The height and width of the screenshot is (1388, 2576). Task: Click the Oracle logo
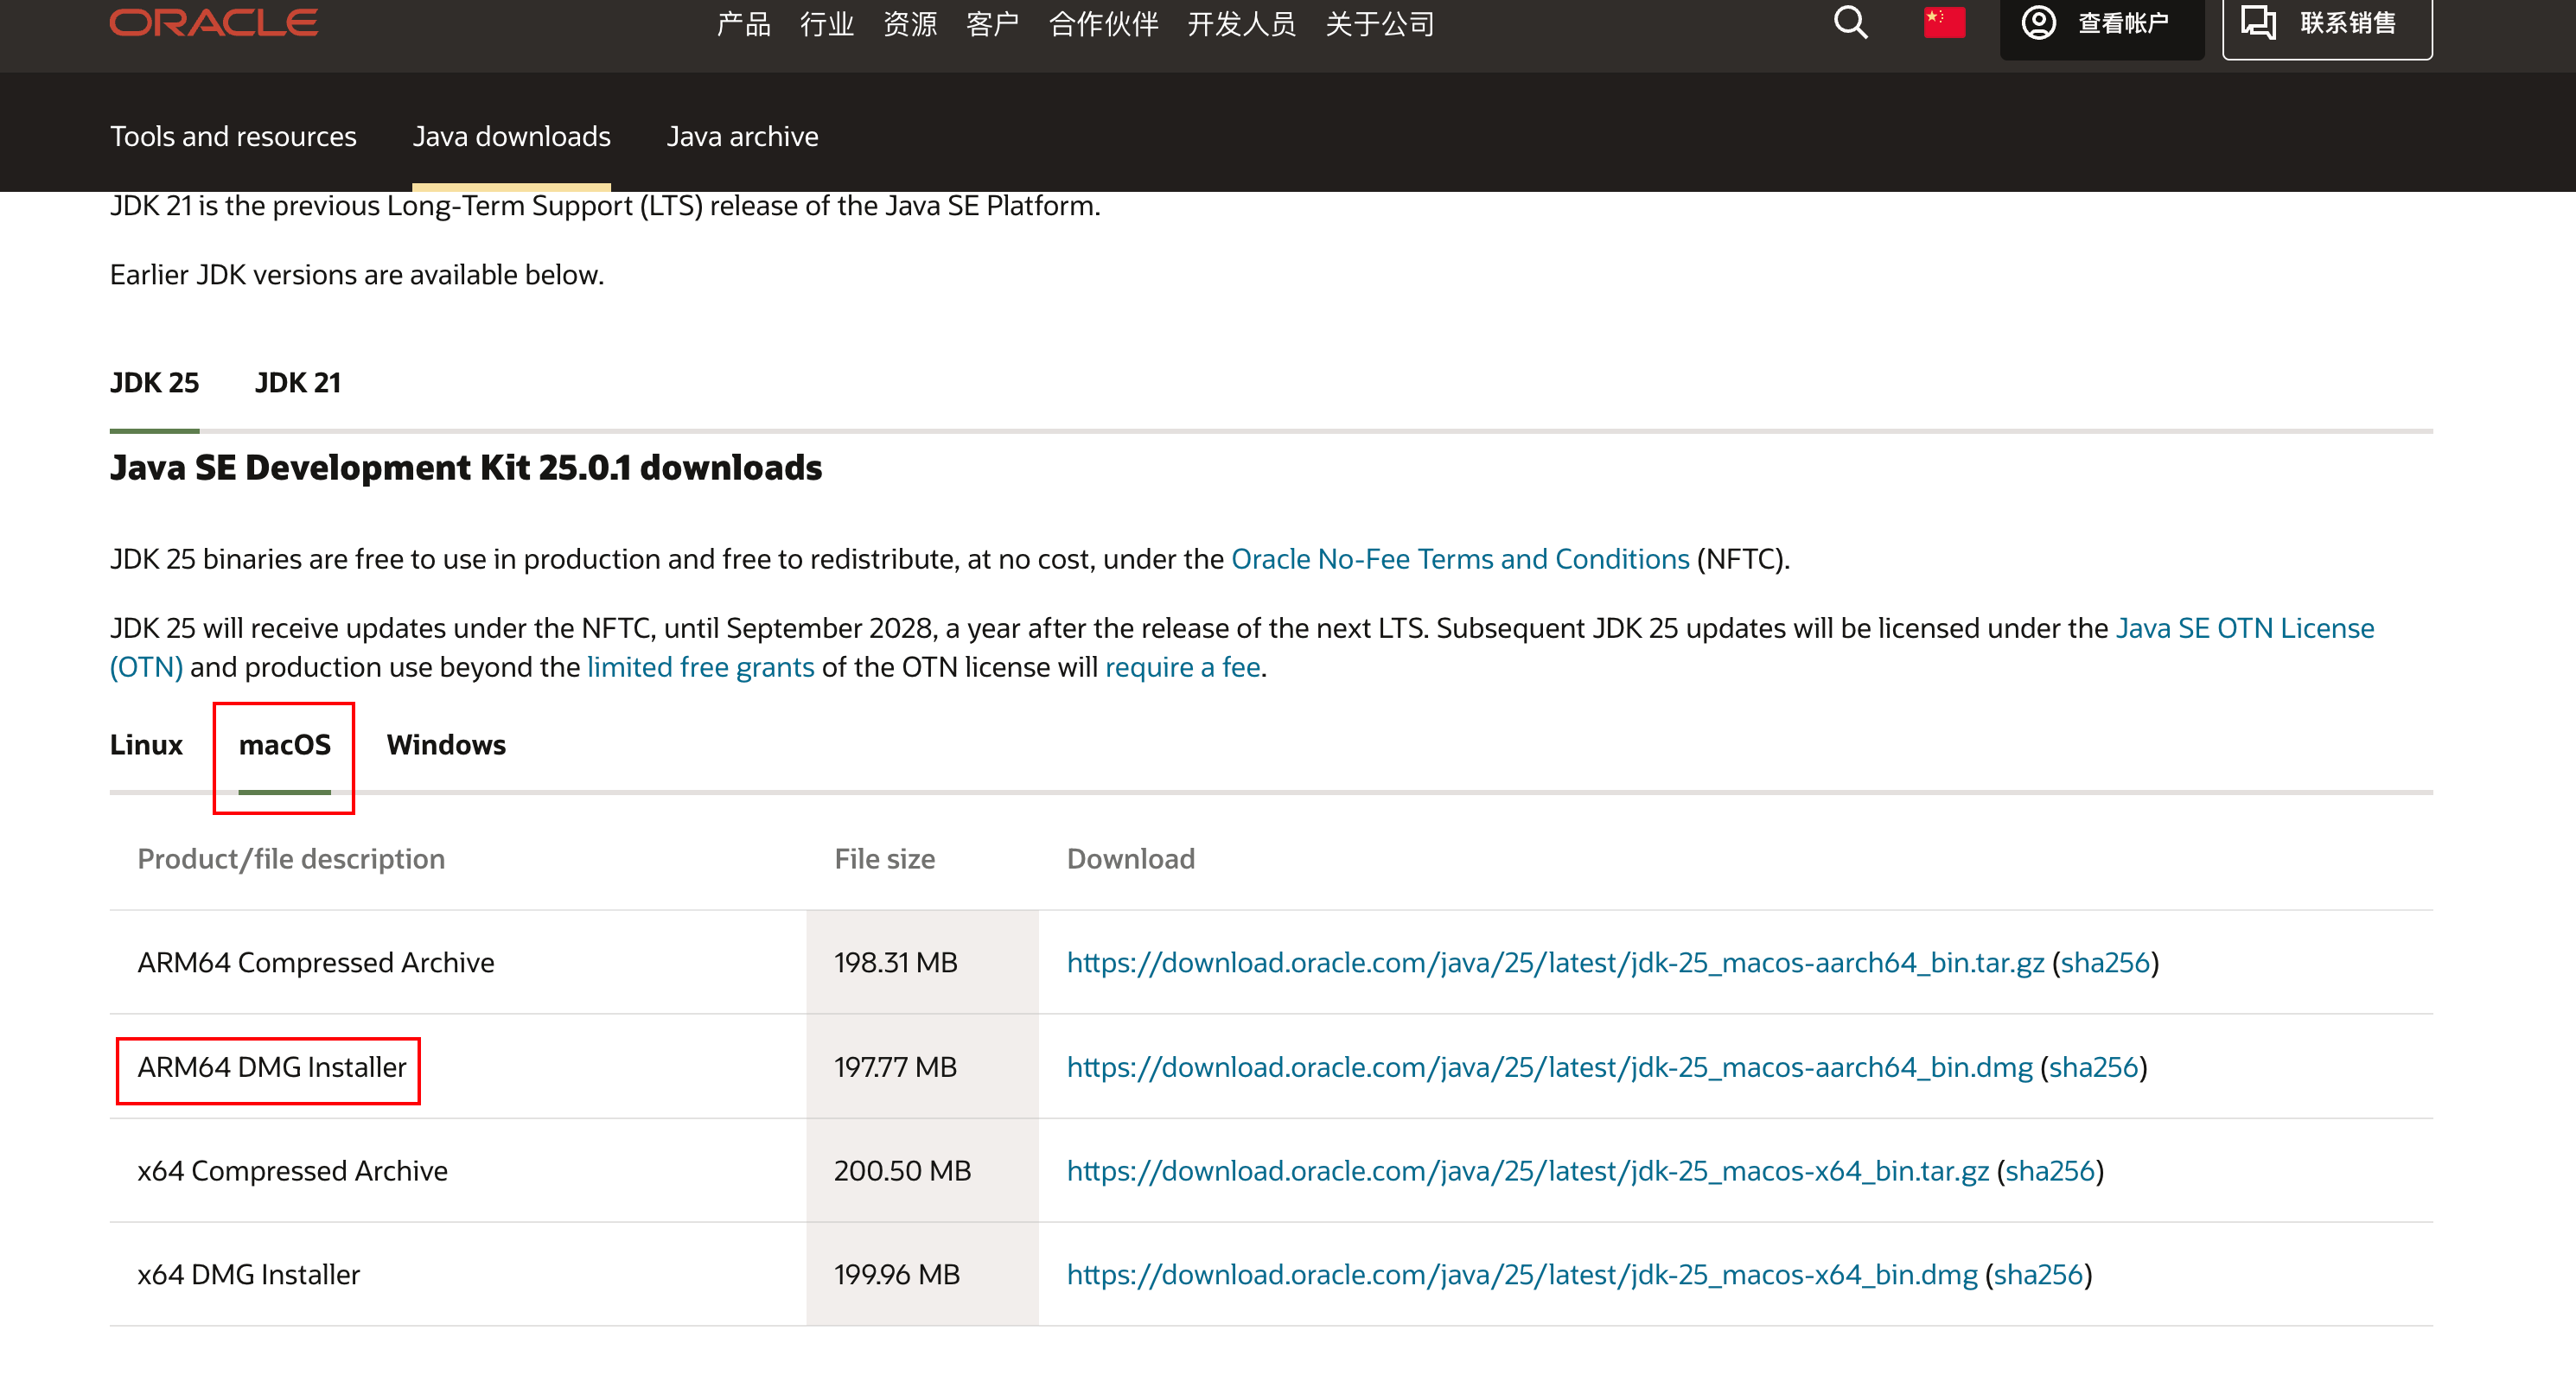213,22
